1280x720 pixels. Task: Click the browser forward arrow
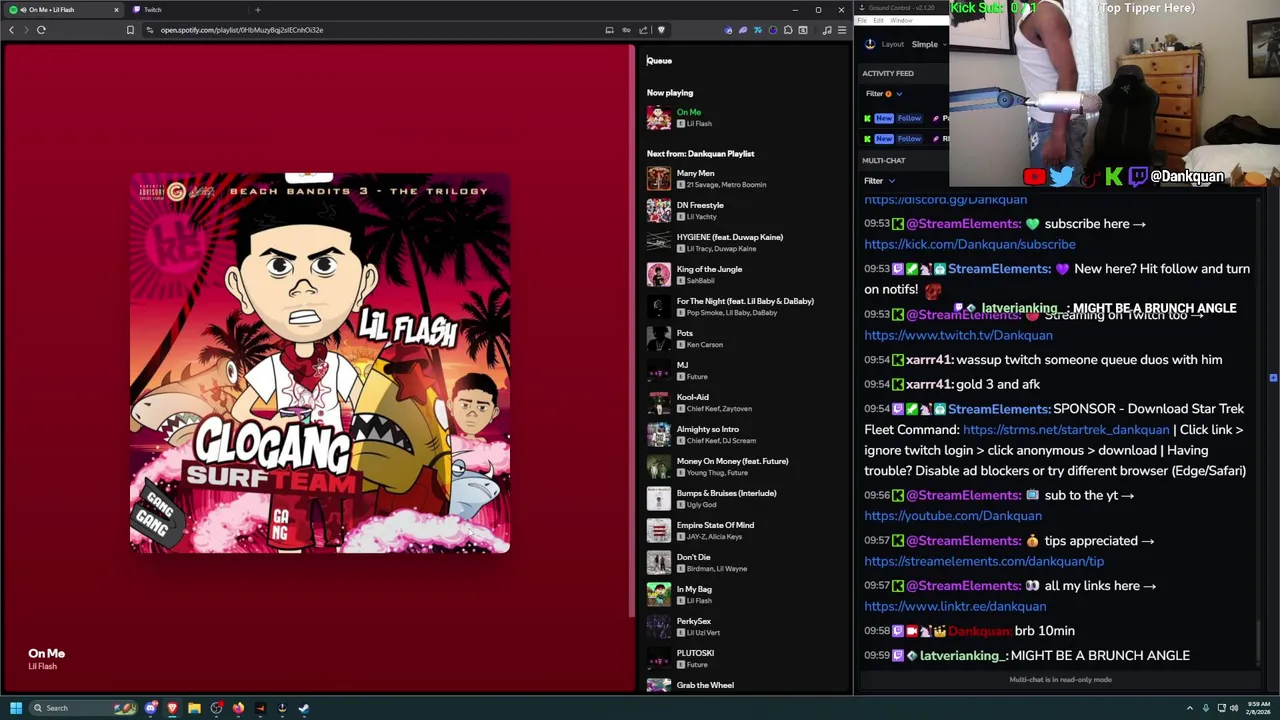tap(26, 30)
